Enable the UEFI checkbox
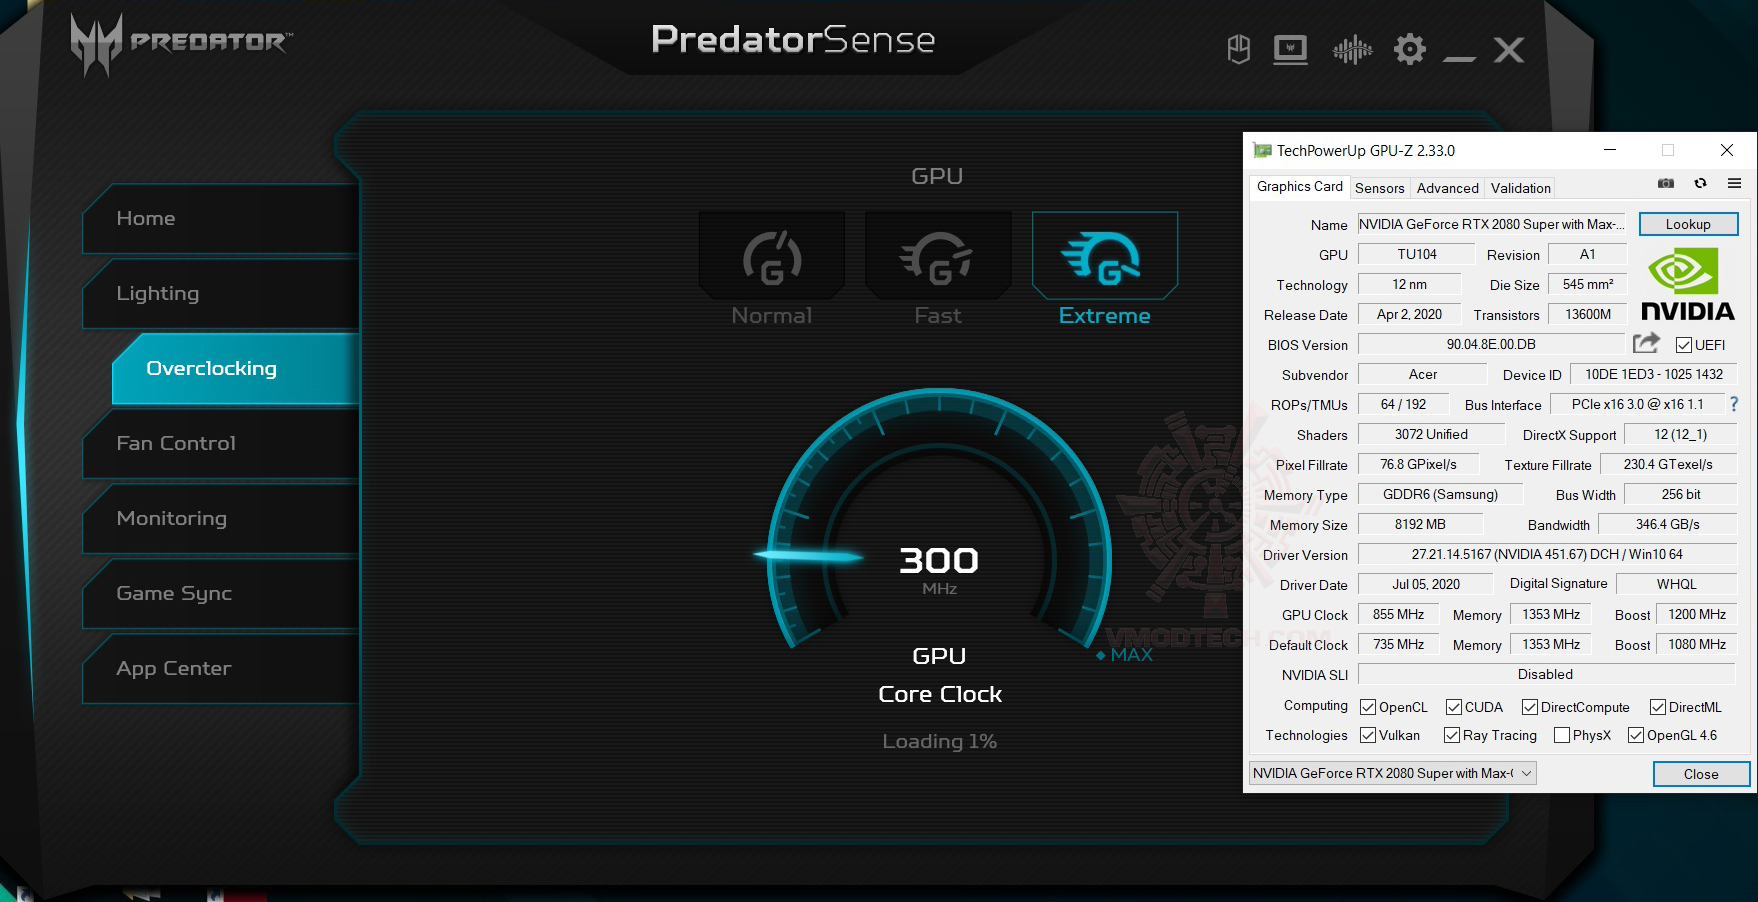The width and height of the screenshot is (1758, 902). (1684, 345)
